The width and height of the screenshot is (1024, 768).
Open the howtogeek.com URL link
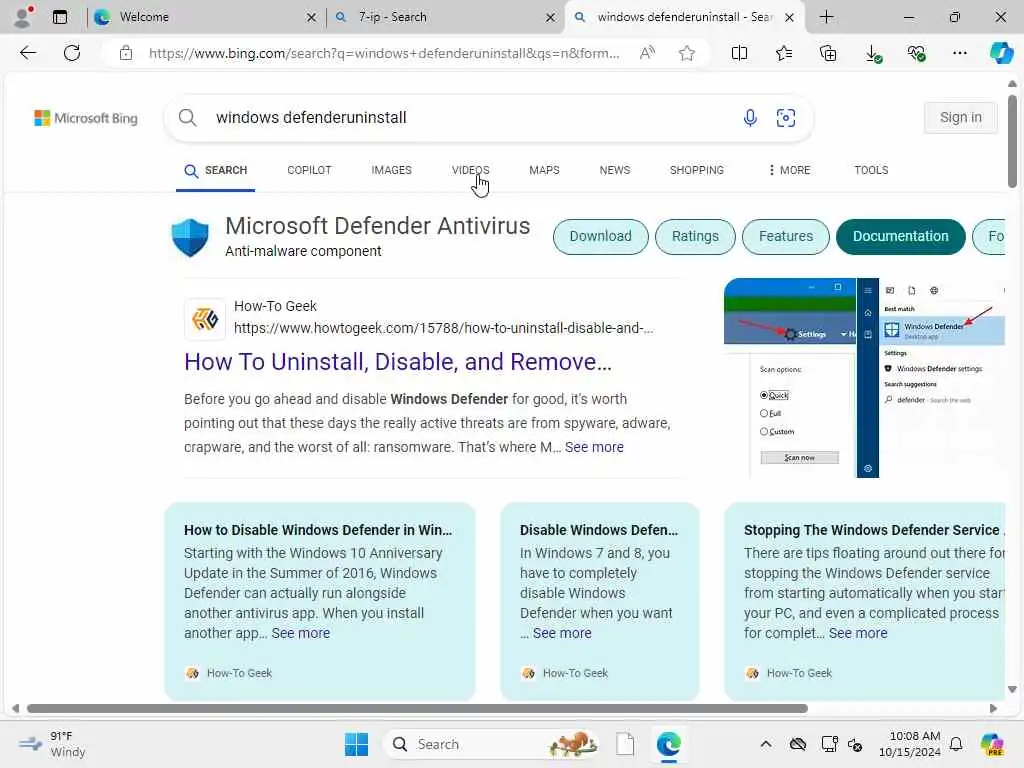coord(443,328)
